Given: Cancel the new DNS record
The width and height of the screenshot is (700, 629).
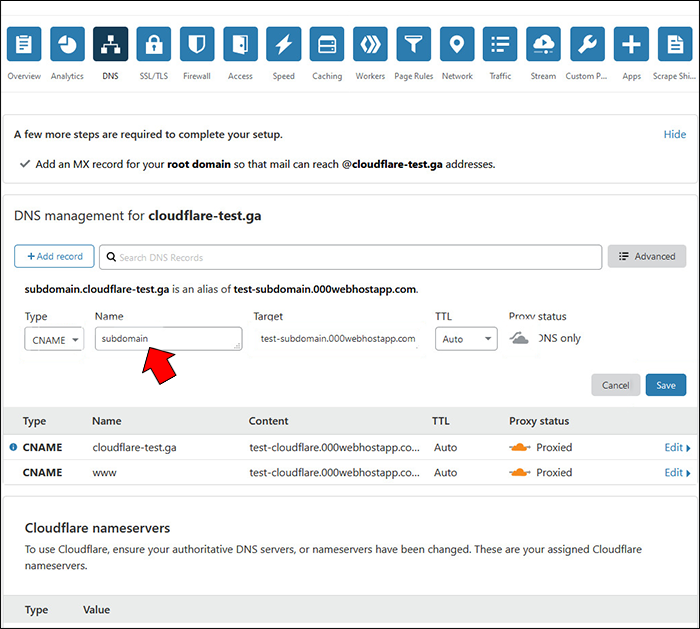Looking at the screenshot, I should point(616,385).
